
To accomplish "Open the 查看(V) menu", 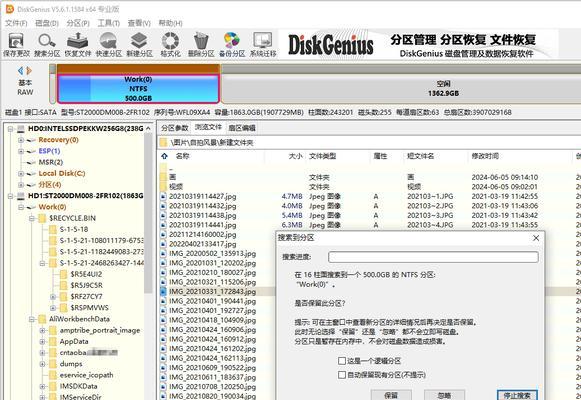I will click(139, 23).
